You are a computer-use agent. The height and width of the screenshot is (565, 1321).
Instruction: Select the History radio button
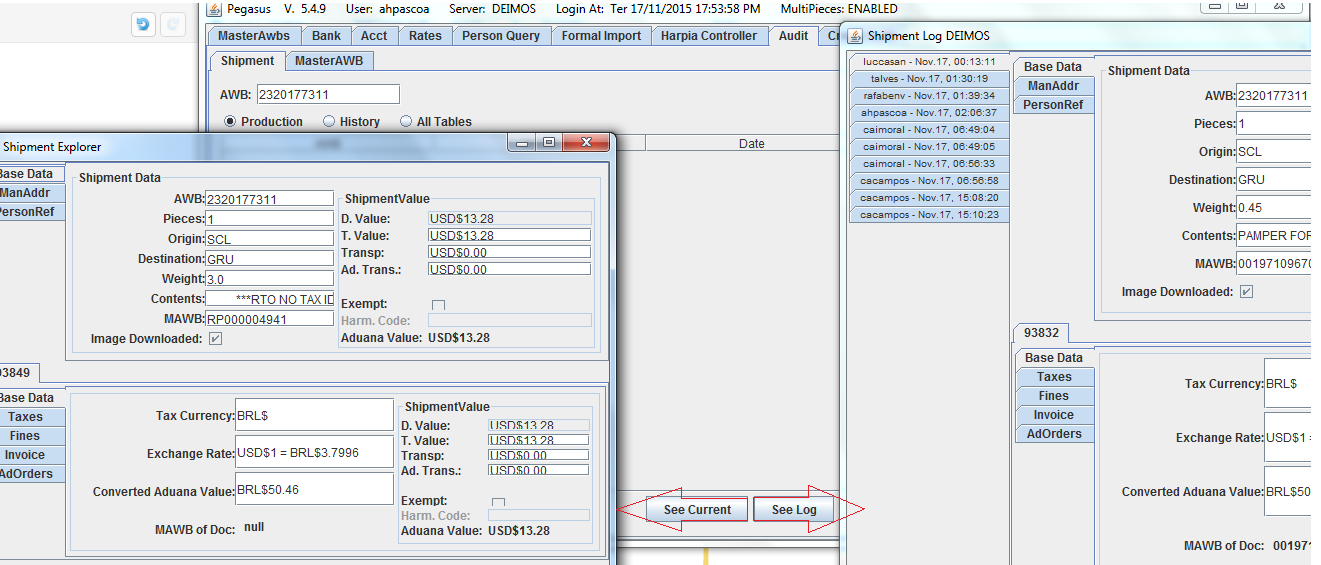coord(329,121)
